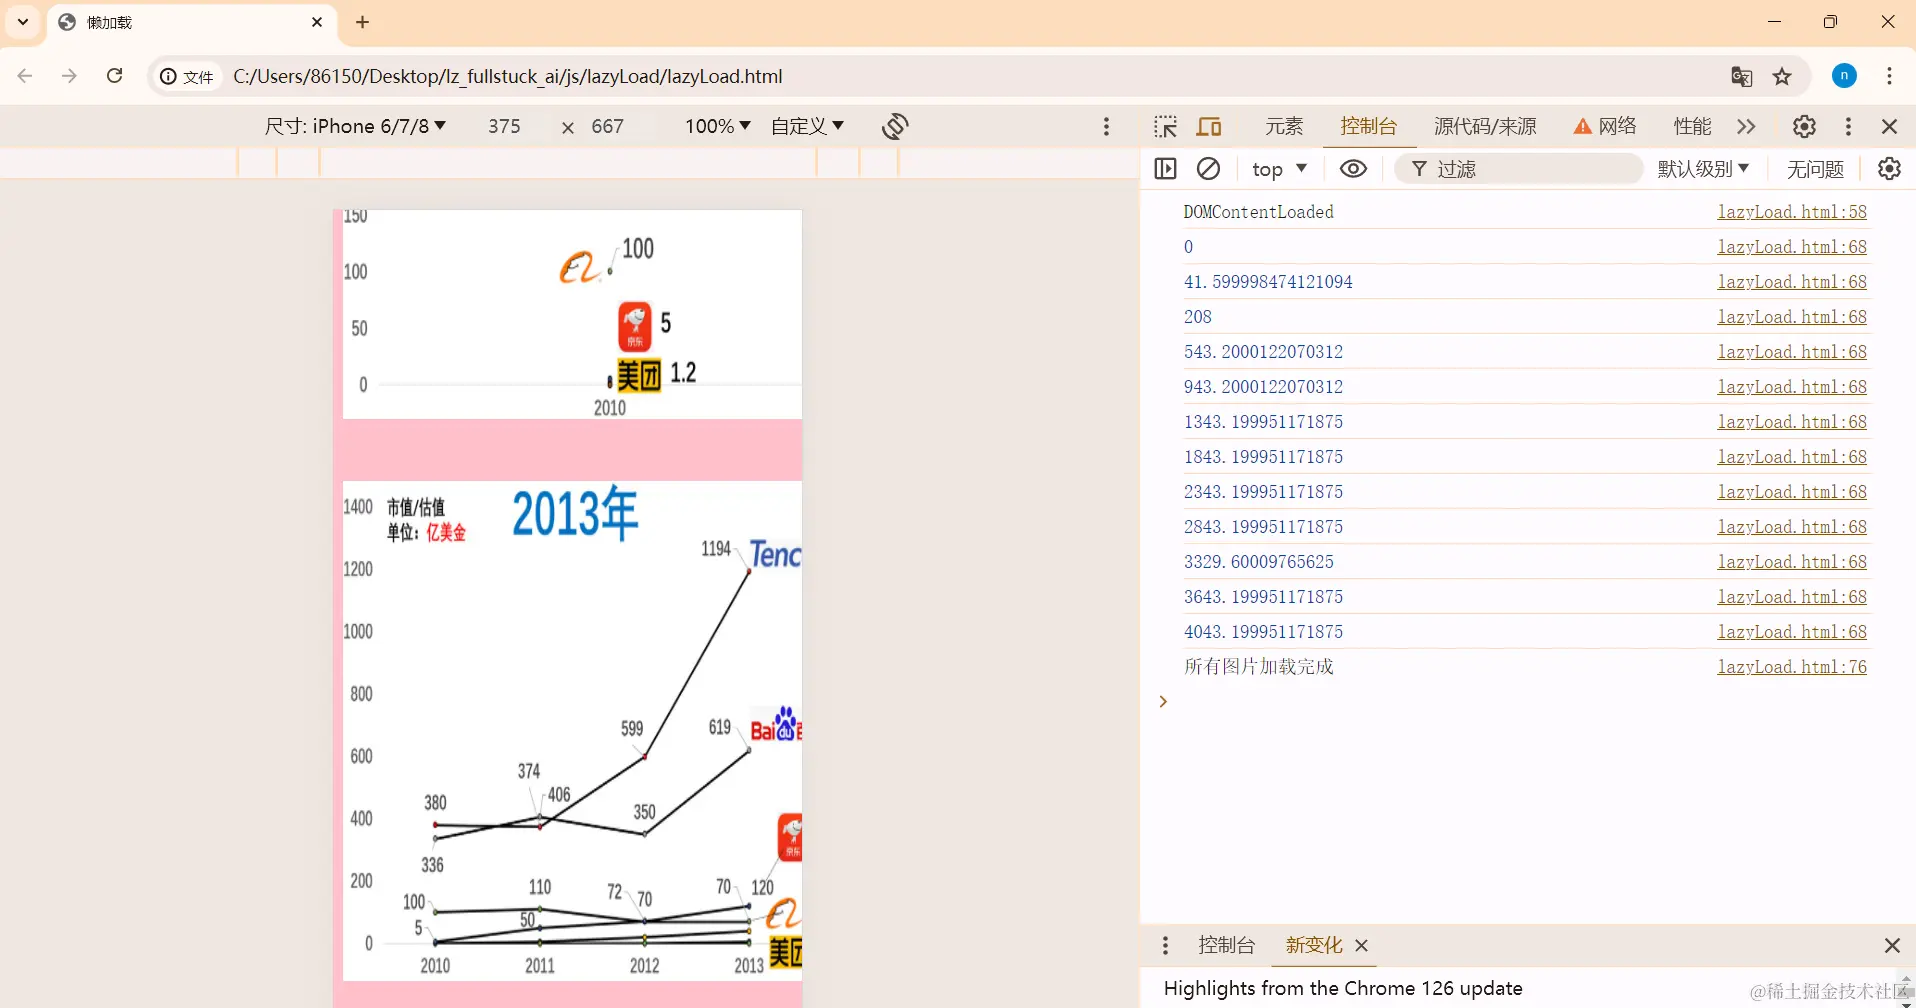Close the 懒加载 browser tab
Screen dimensions: 1916x1008
(317, 22)
